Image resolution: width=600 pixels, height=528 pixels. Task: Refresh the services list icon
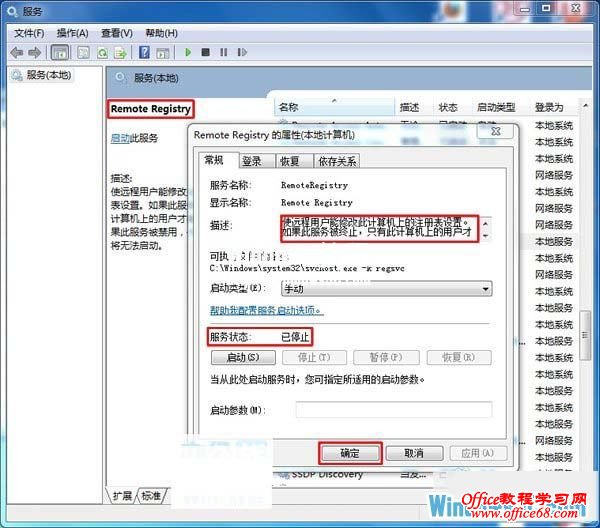[x=102, y=52]
